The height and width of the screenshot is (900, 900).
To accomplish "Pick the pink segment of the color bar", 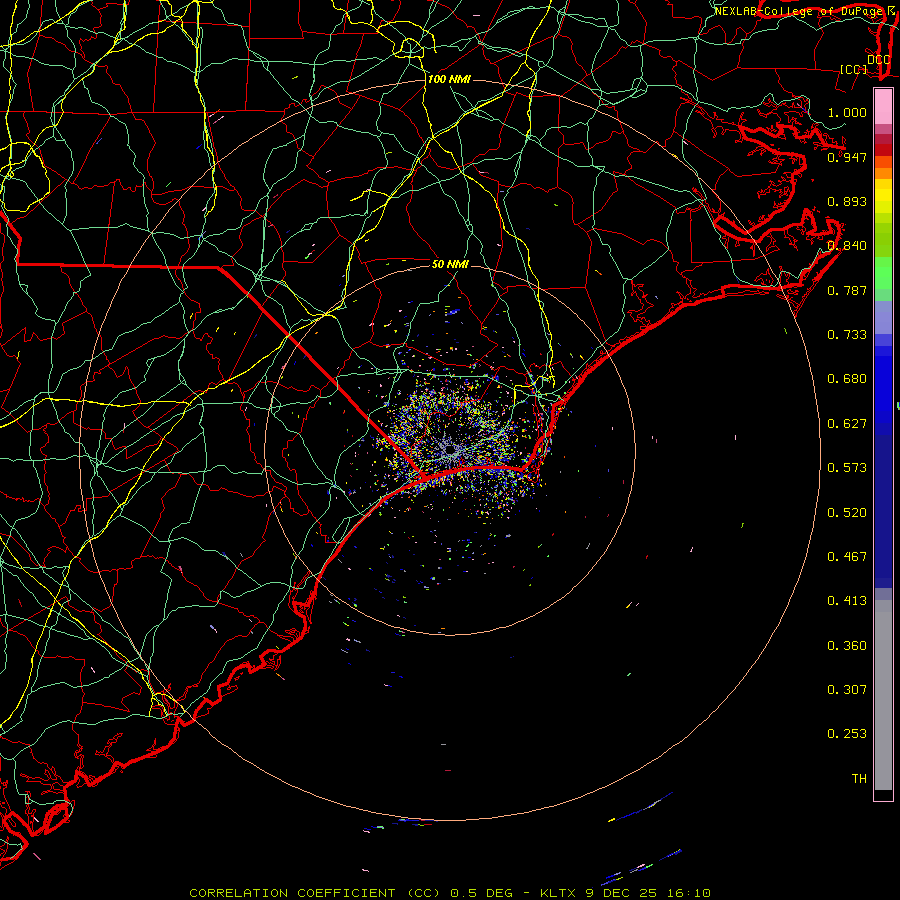I will coord(883,106).
